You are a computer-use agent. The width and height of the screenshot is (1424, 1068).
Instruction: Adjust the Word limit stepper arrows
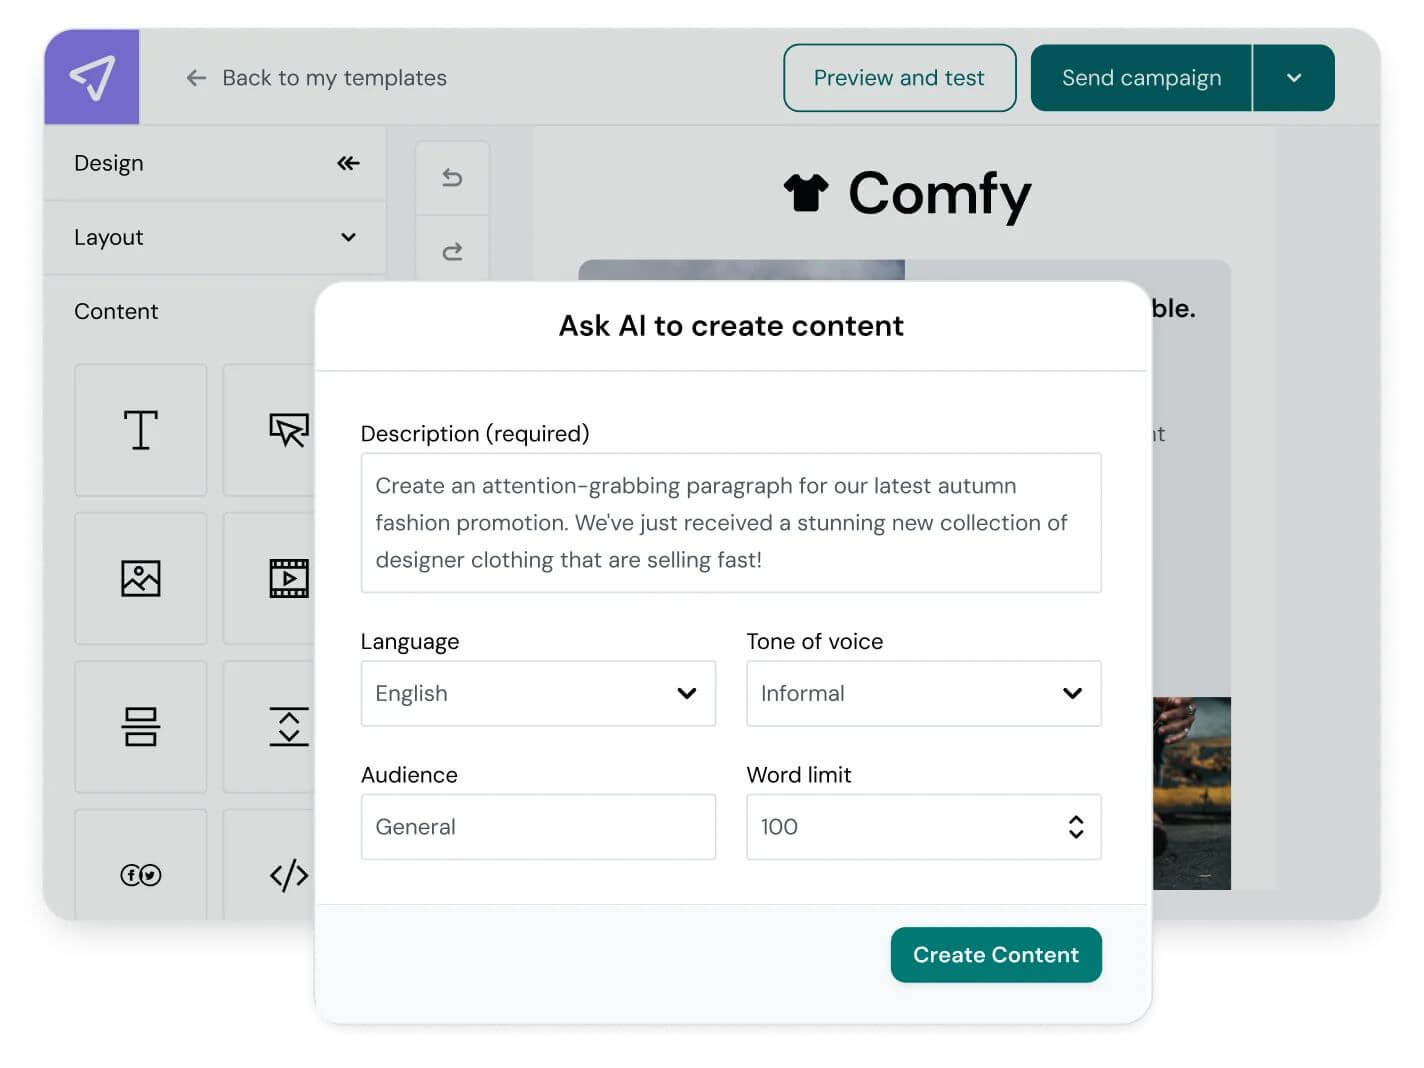1076,827
